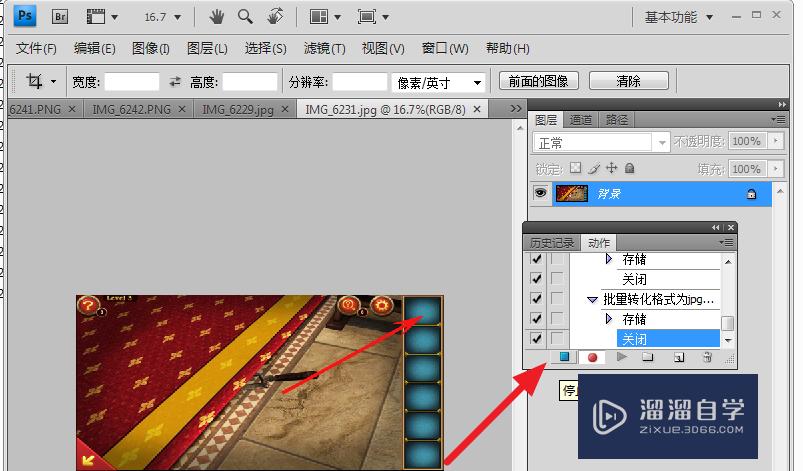Click the Photoshop Ps logo icon
This screenshot has height=471, width=803.
pos(24,16)
